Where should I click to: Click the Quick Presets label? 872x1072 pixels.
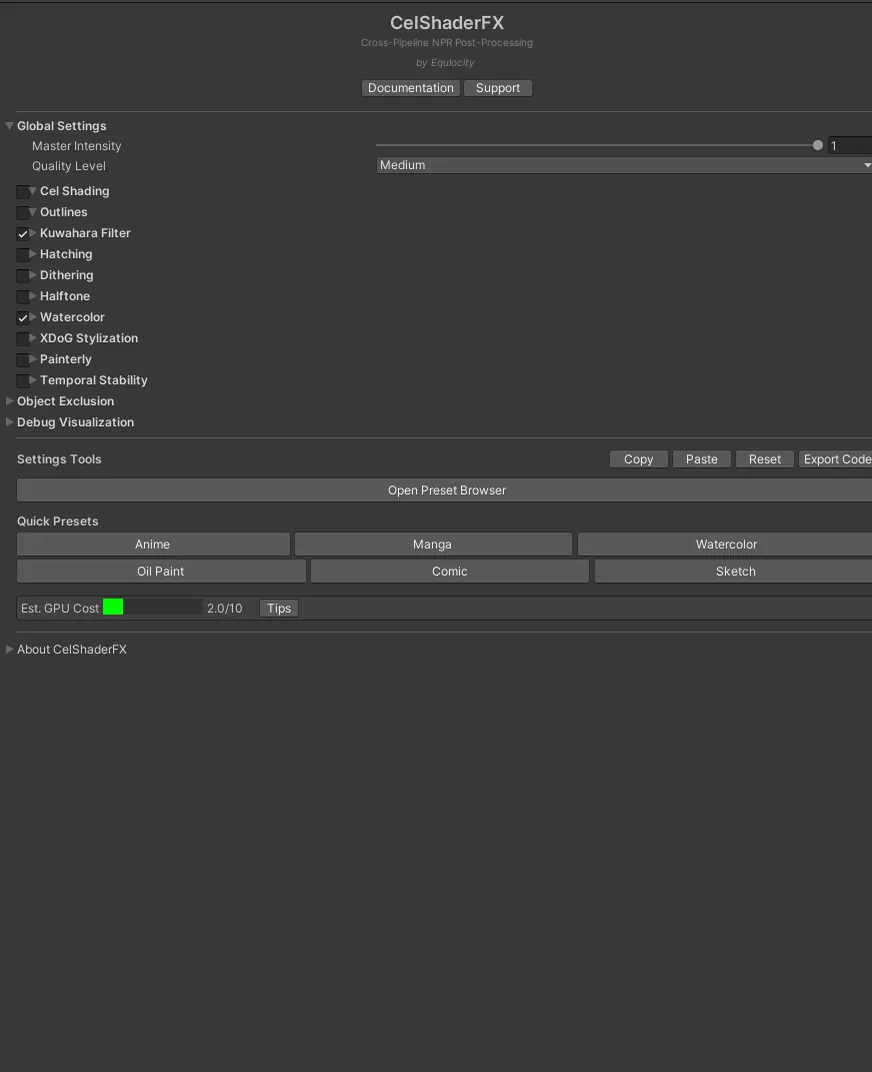(57, 521)
